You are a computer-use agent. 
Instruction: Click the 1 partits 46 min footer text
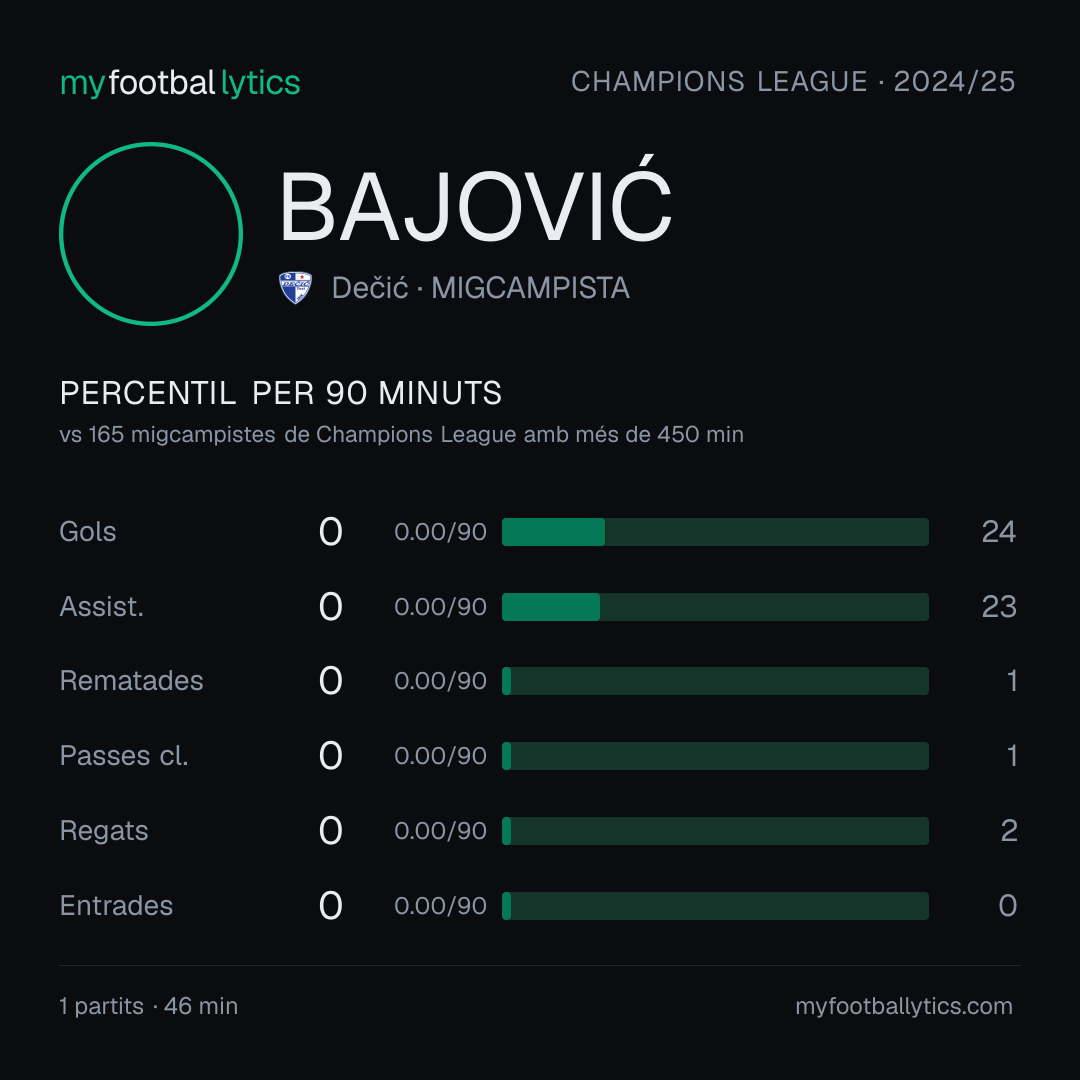(x=149, y=1006)
